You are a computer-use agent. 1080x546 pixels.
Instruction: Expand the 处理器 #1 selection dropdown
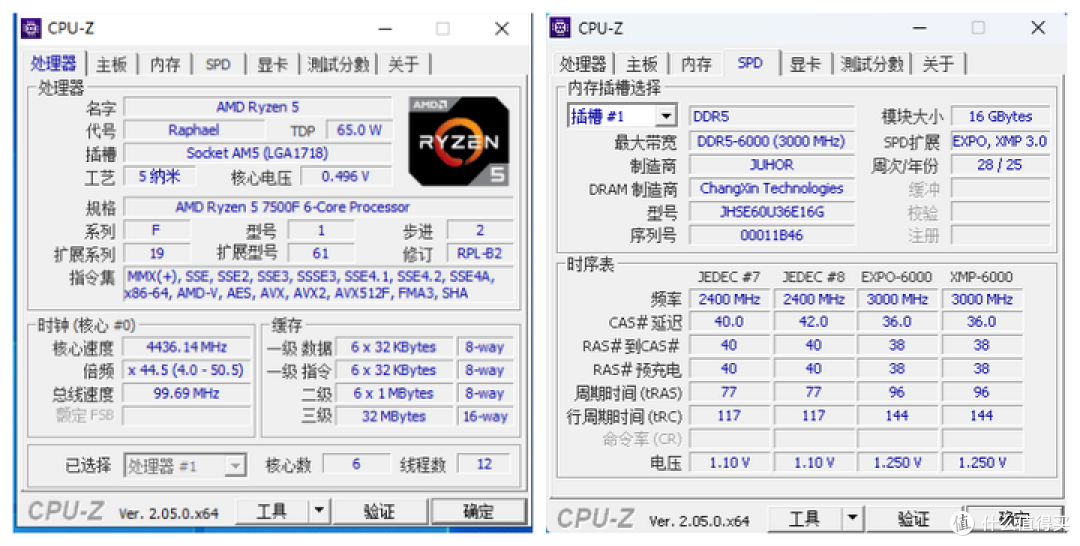[x=235, y=466]
